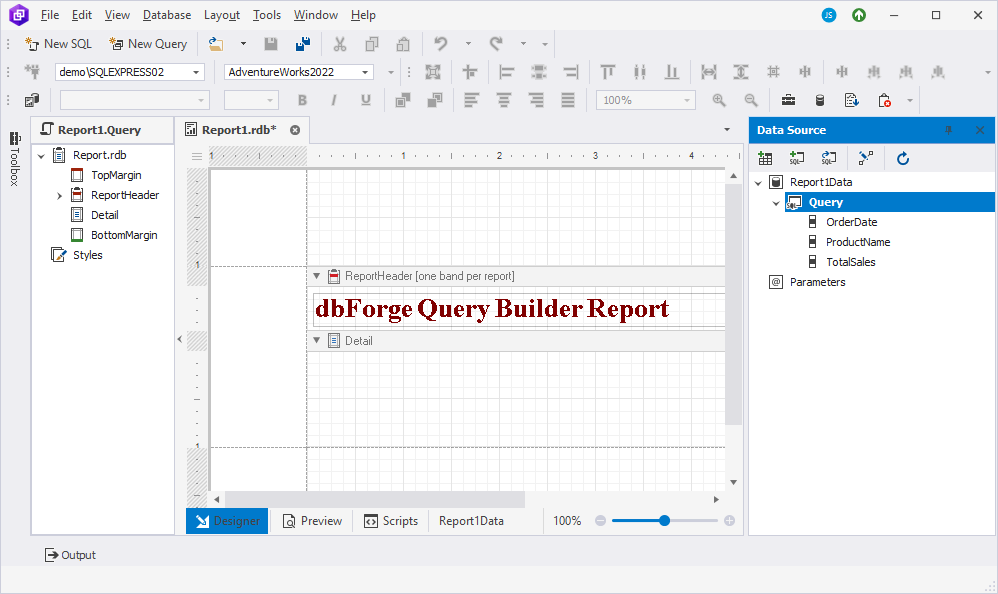The height and width of the screenshot is (594, 998).
Task: Select Styles in report tree
Action: 88,255
